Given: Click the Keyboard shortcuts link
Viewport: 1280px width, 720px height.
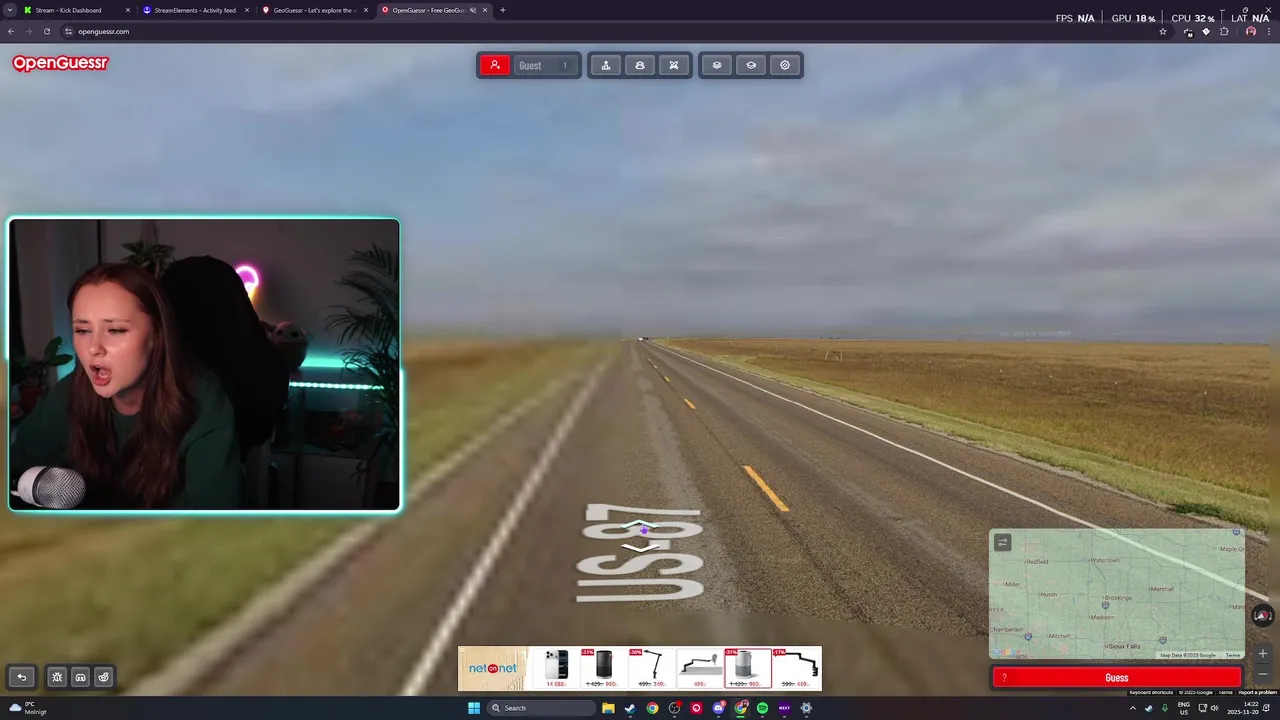Looking at the screenshot, I should click(1151, 692).
